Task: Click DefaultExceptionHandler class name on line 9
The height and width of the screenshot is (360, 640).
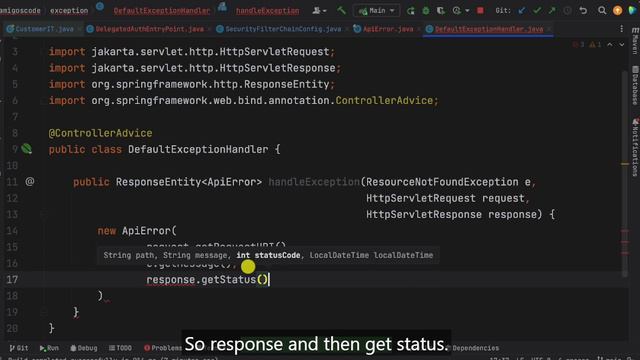Action: coord(198,149)
